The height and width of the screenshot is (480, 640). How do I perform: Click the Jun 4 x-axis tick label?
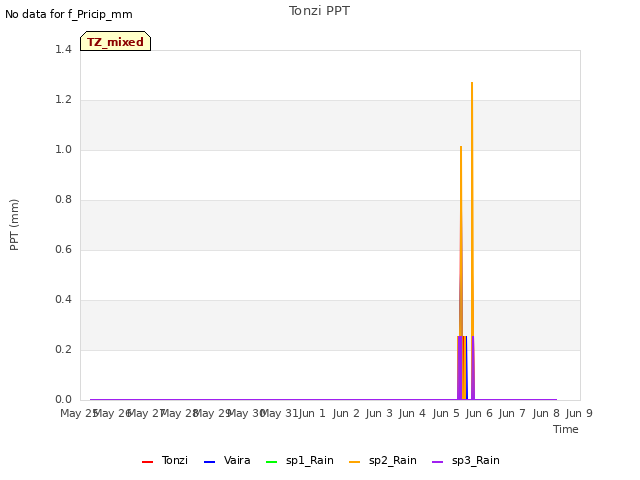coord(412,413)
